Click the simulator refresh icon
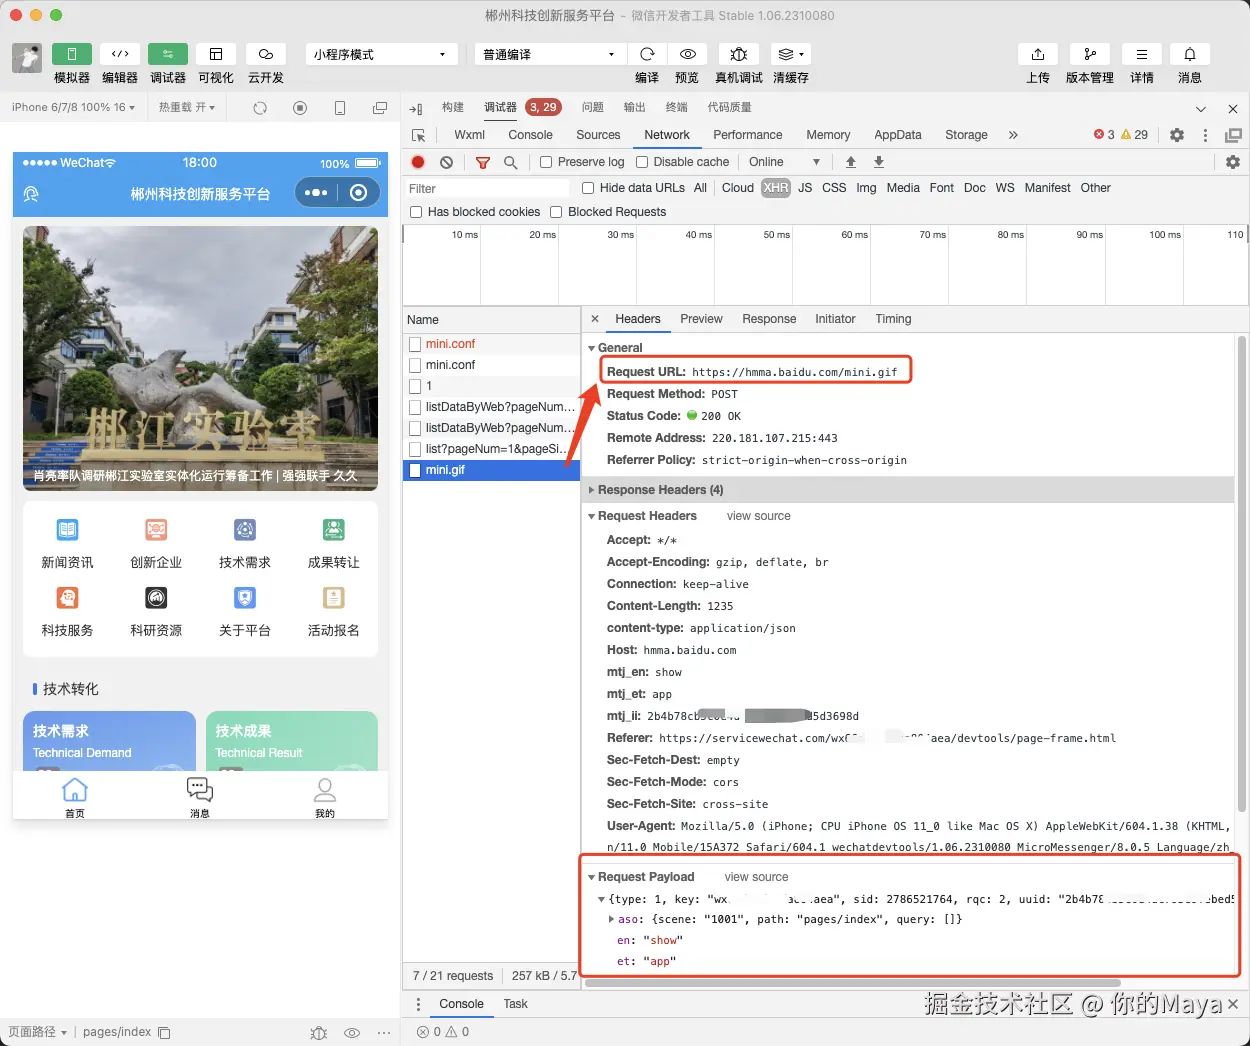This screenshot has height=1046, width=1250. click(260, 108)
